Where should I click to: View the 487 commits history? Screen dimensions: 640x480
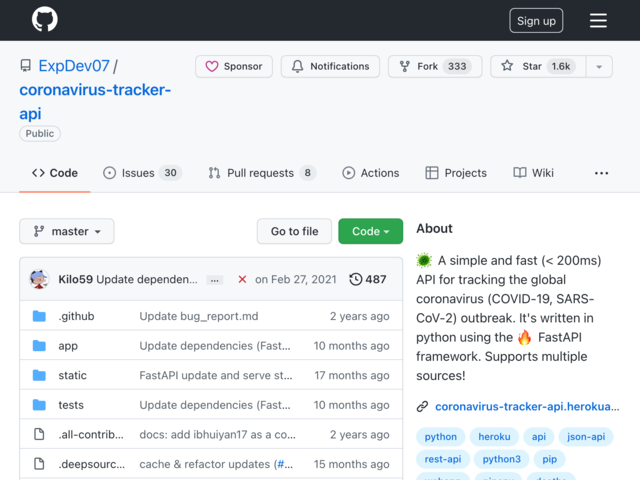[367, 279]
